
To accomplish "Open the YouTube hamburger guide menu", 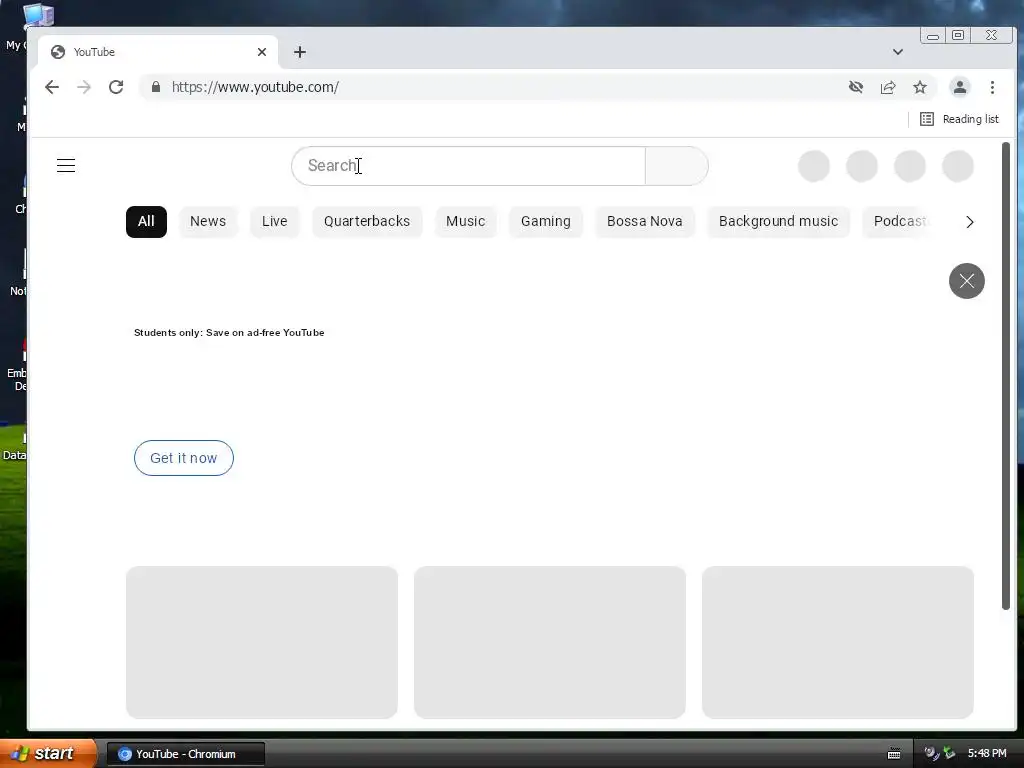I will (x=66, y=166).
